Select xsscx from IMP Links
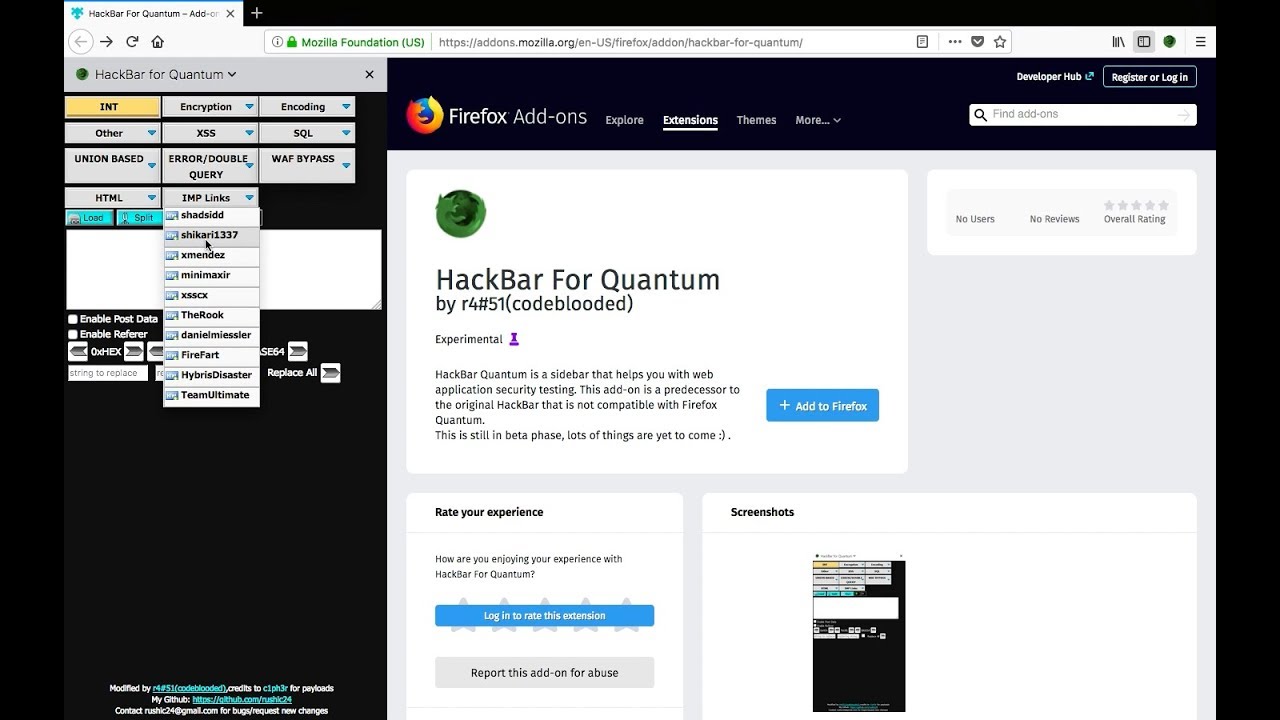Image resolution: width=1280 pixels, height=720 pixels. click(212, 296)
